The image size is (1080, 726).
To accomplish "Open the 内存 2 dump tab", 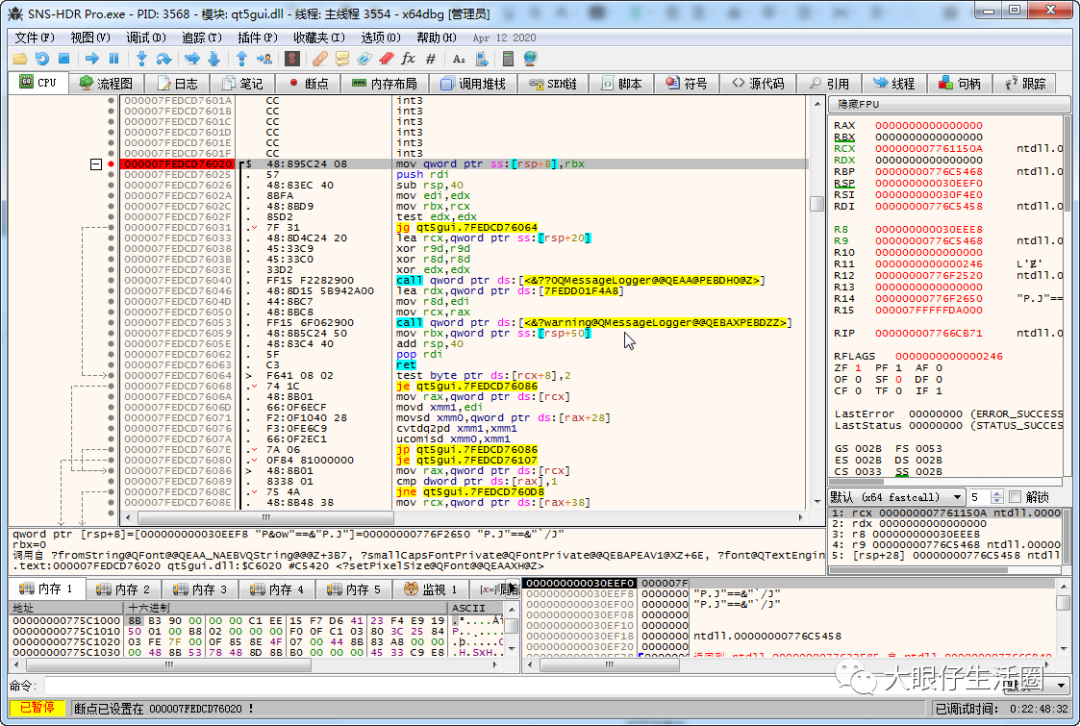I will tap(123, 589).
